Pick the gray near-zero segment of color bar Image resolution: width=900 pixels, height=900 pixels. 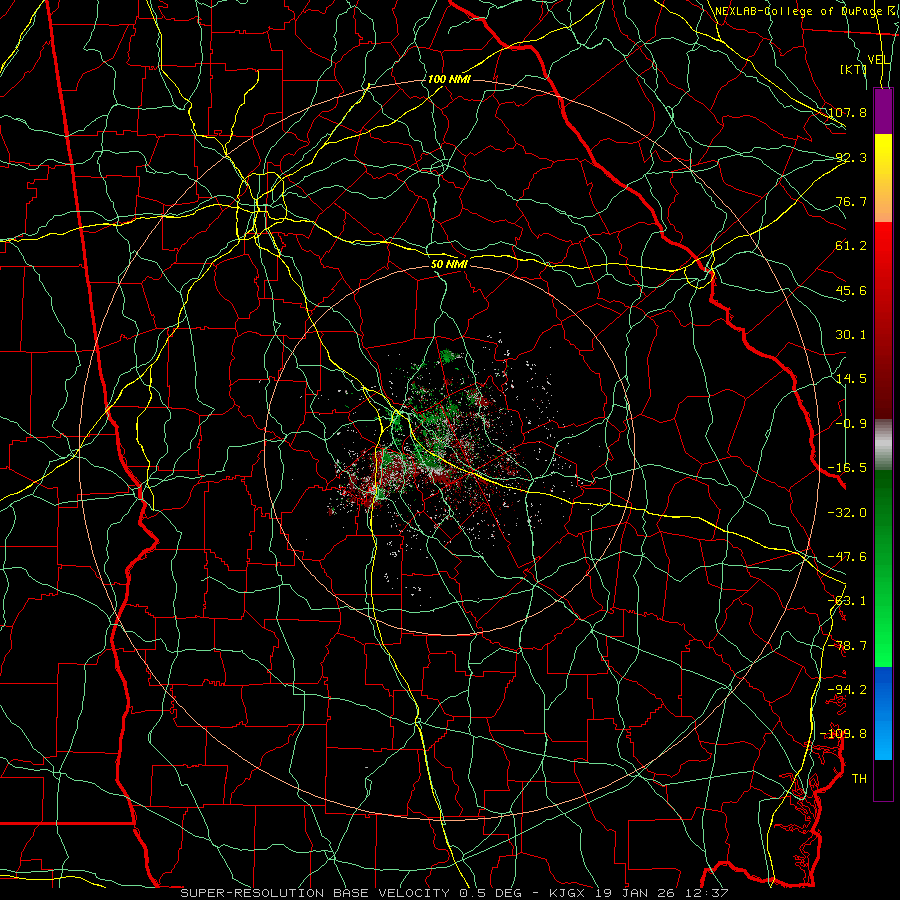883,445
